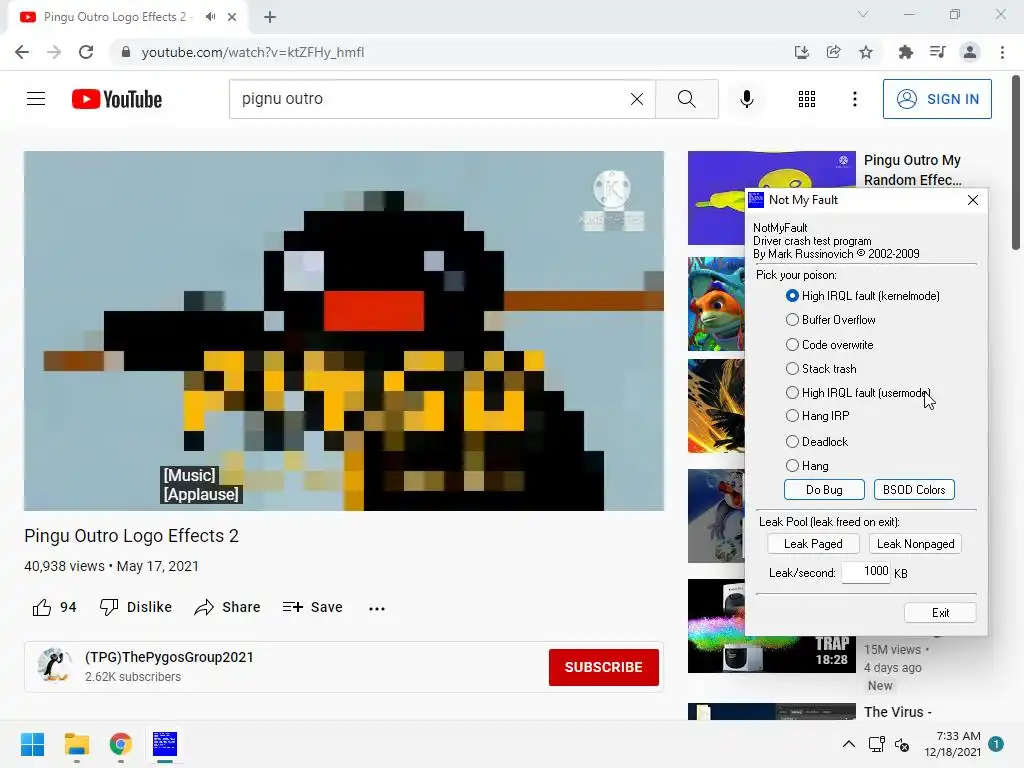Open Chrome extensions puzzle icon

[905, 52]
